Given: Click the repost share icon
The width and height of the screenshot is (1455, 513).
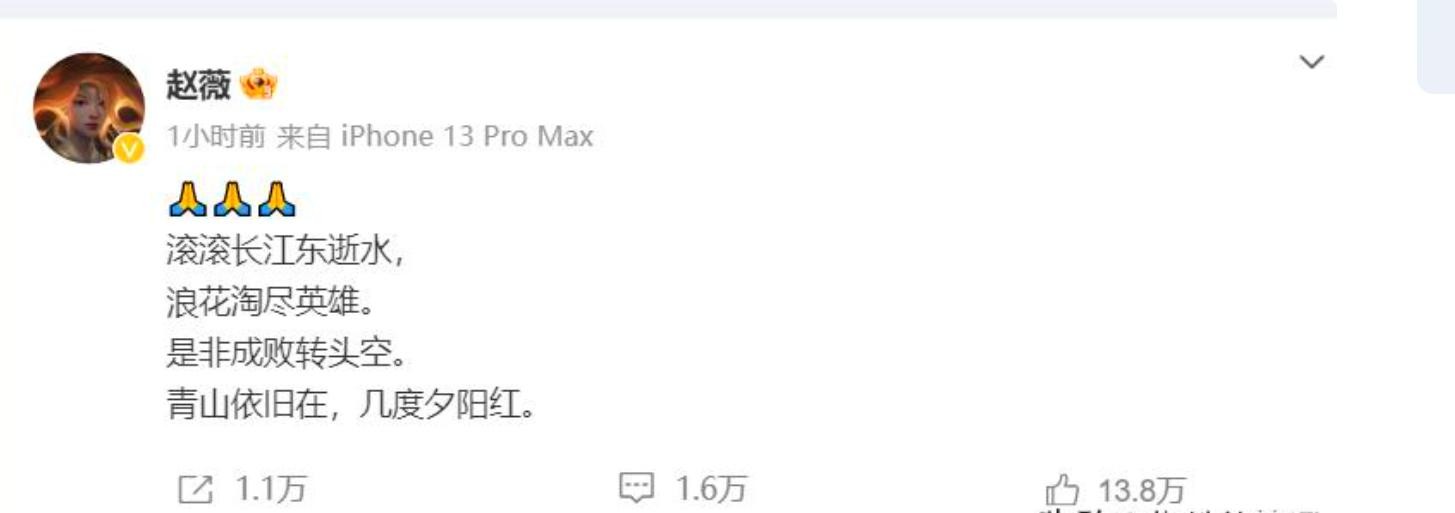Looking at the screenshot, I should point(195,489).
